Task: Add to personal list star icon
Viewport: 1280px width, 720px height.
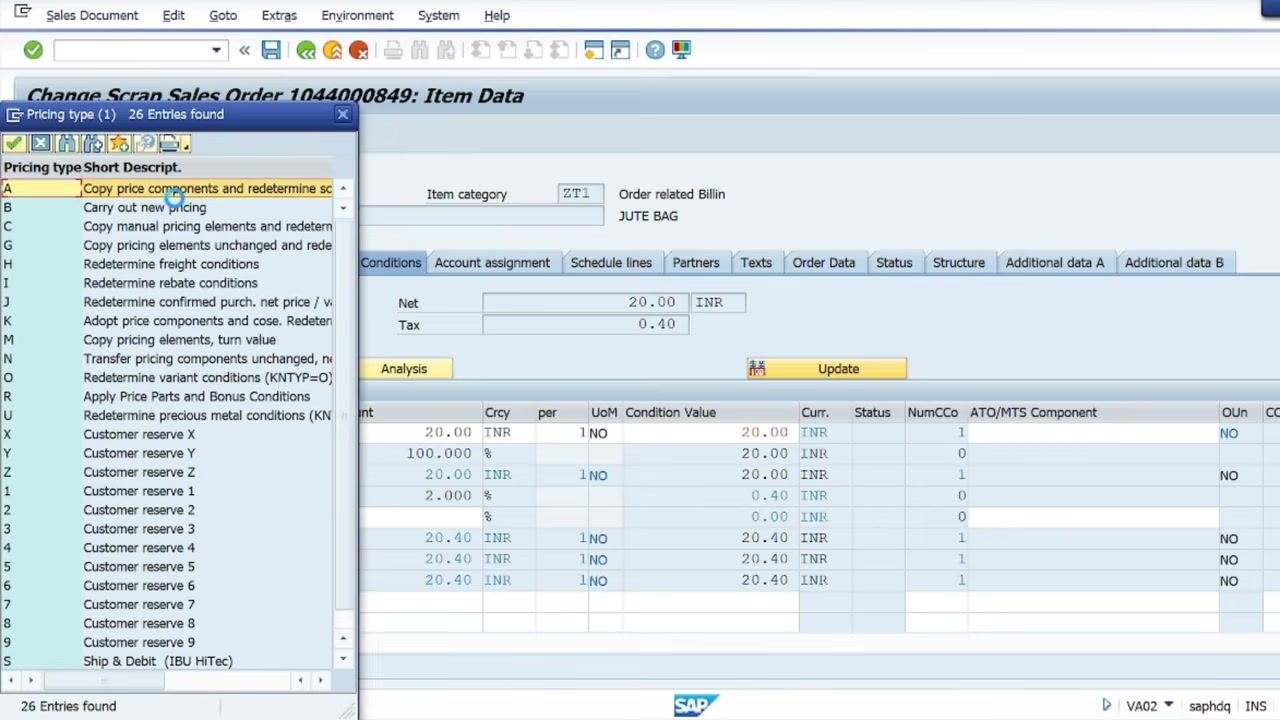Action: tap(119, 144)
